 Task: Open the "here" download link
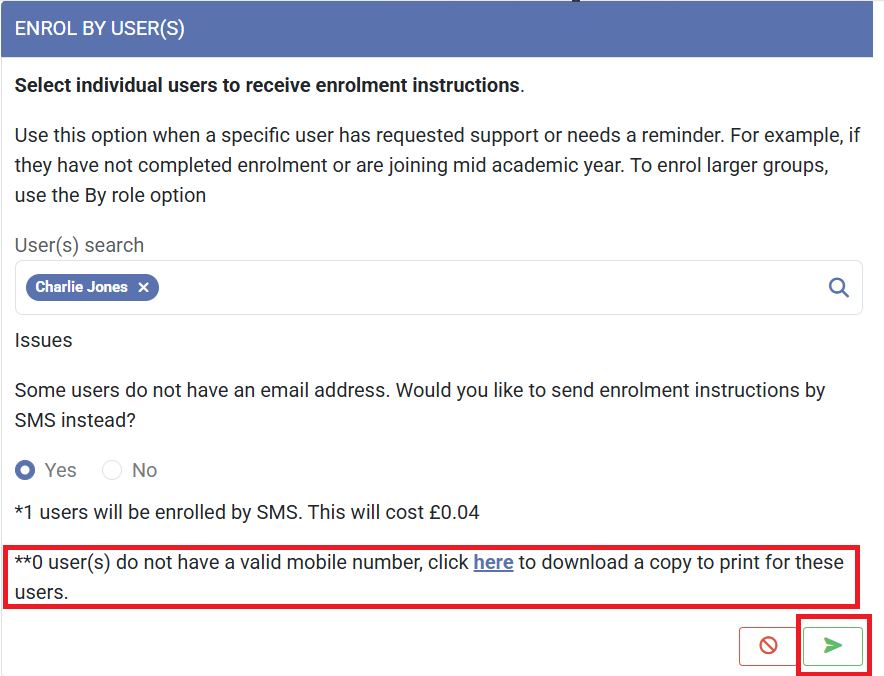(493, 562)
